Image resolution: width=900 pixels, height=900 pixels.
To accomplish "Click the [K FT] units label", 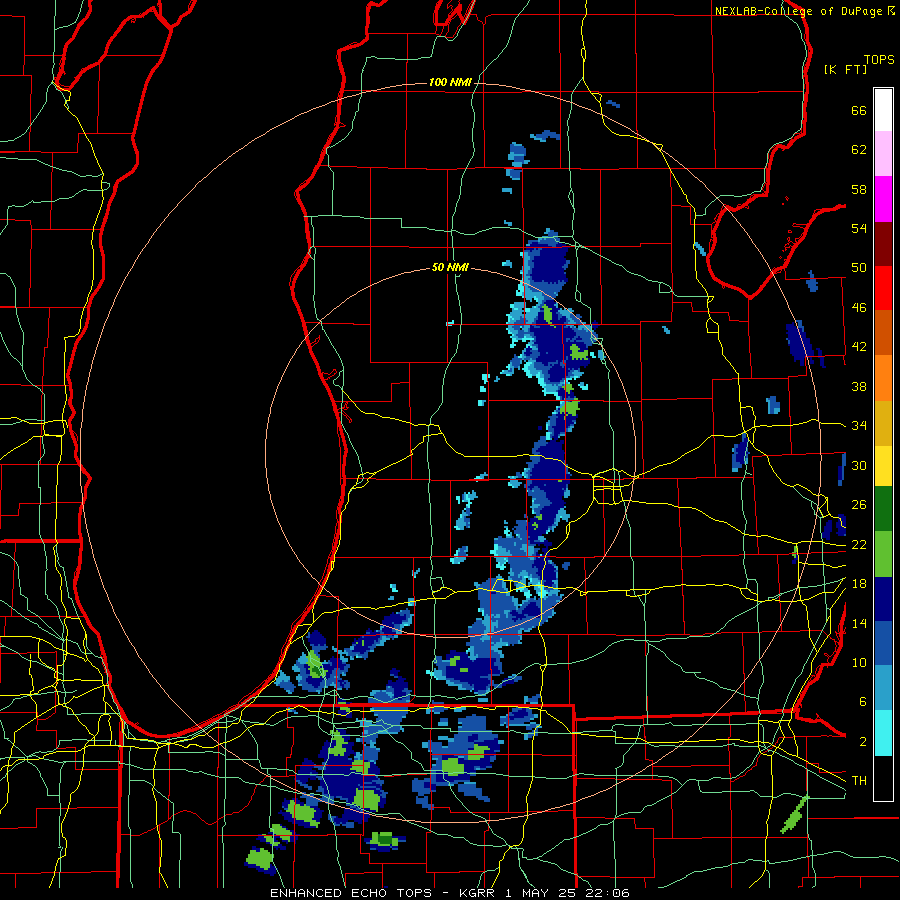I will 845,69.
